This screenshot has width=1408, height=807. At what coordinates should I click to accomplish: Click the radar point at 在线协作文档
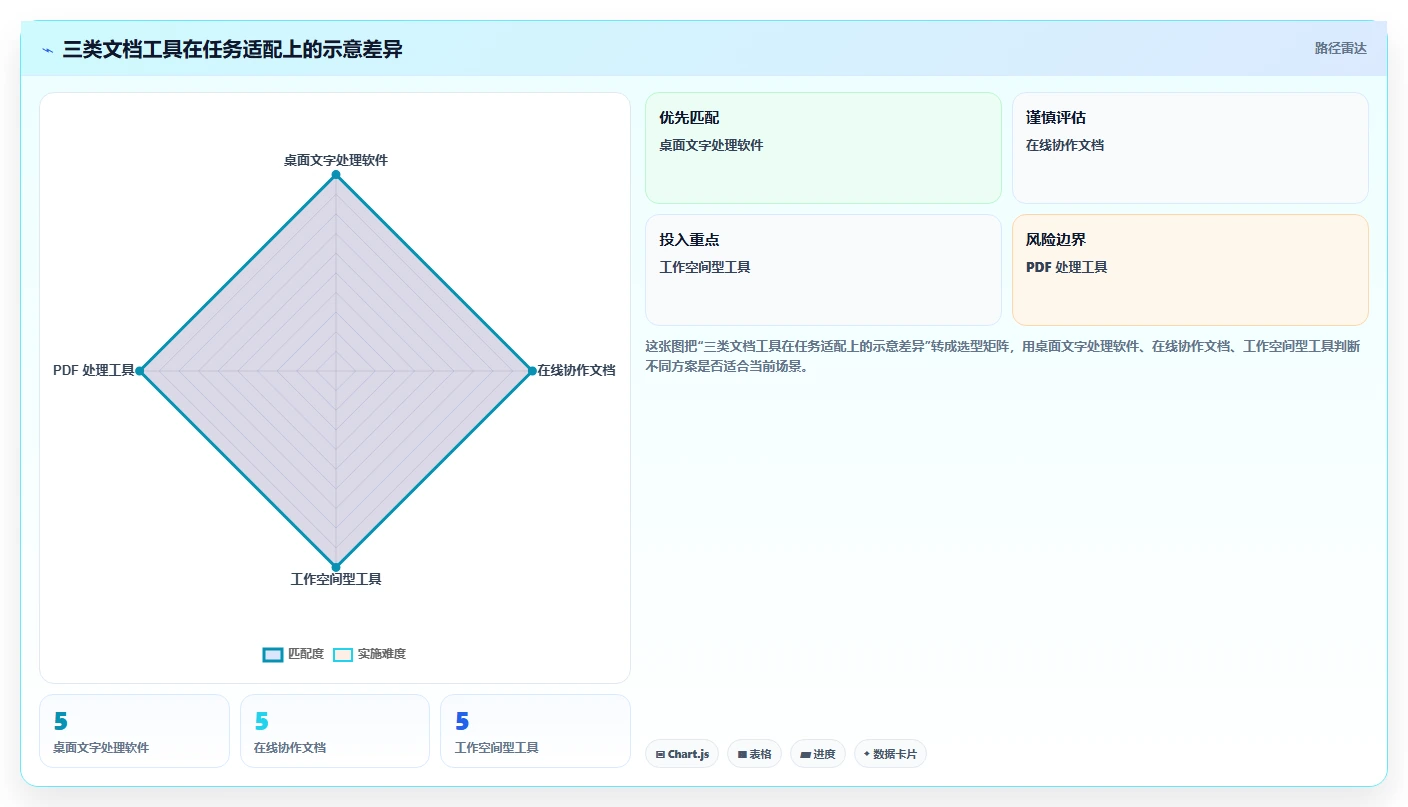coord(532,371)
